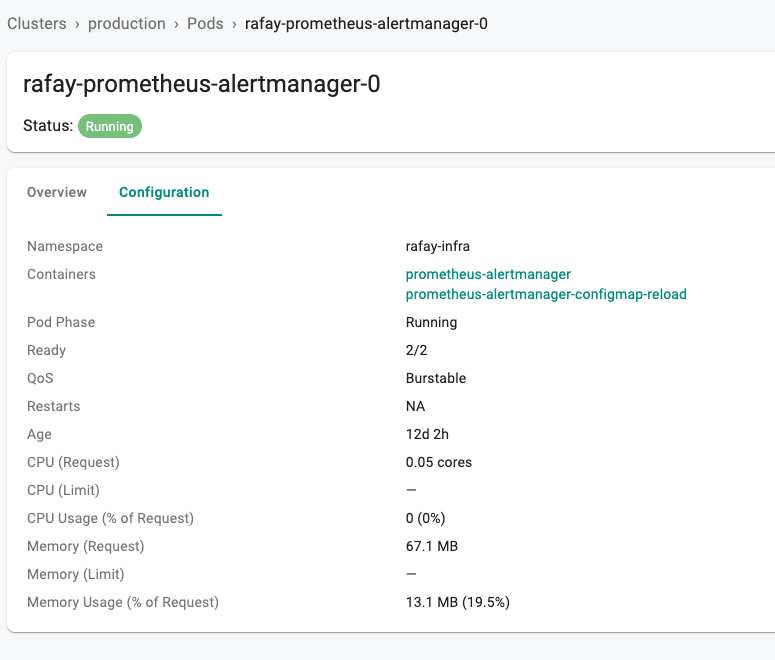This screenshot has width=775, height=660.
Task: Open the Pods breadcrumb link
Action: [205, 24]
